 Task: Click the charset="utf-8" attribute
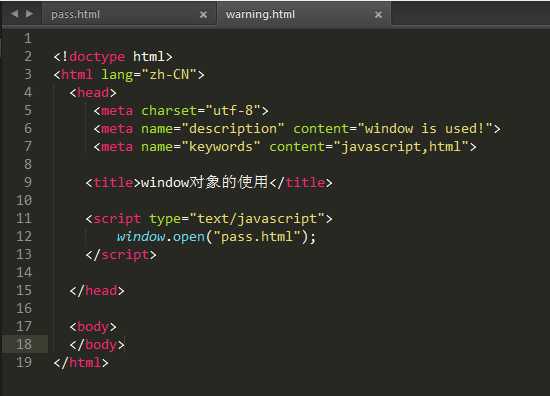coord(201,110)
